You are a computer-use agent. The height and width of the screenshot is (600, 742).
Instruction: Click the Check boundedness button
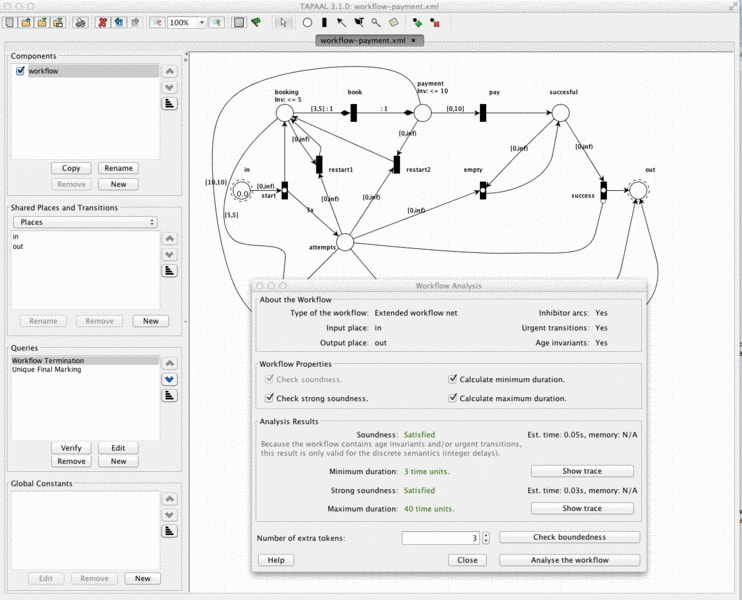click(569, 537)
